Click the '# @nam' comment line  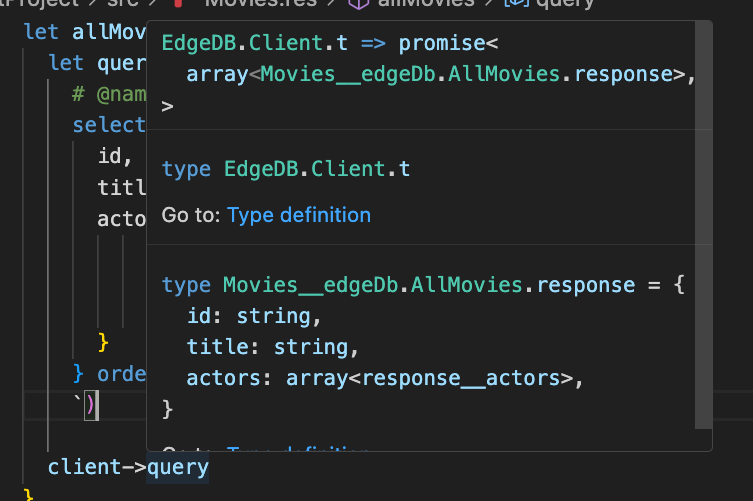tap(109, 94)
